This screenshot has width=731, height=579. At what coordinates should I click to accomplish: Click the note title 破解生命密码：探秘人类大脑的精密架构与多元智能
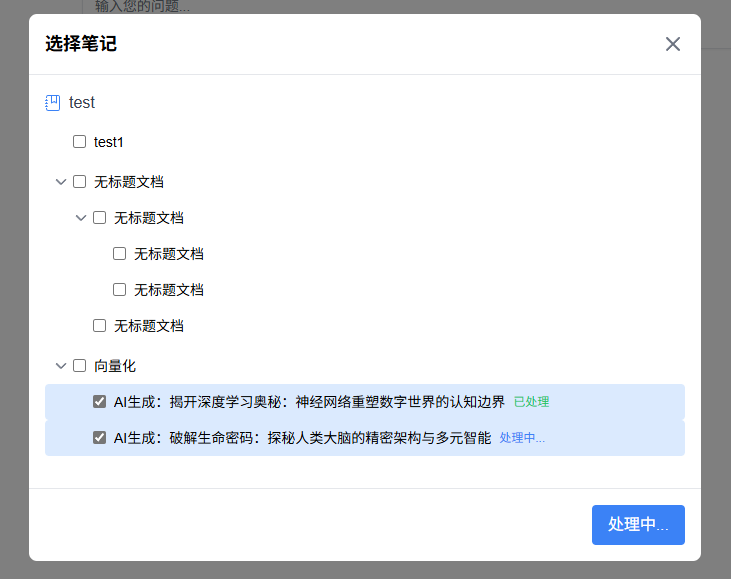click(x=330, y=438)
